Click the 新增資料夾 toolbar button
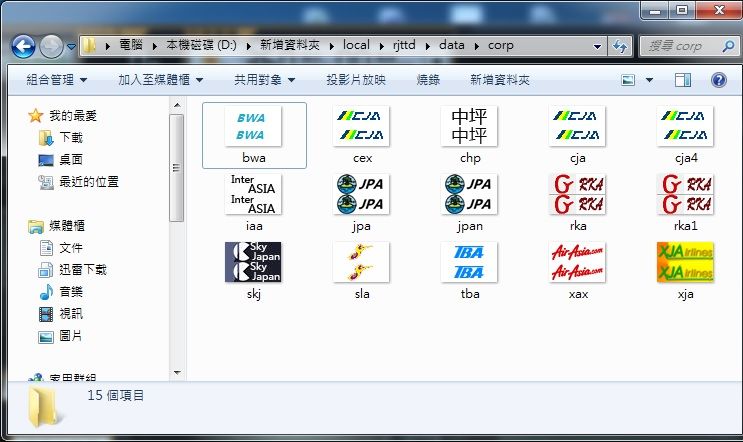Viewport: 743px width, 442px height. [x=499, y=80]
